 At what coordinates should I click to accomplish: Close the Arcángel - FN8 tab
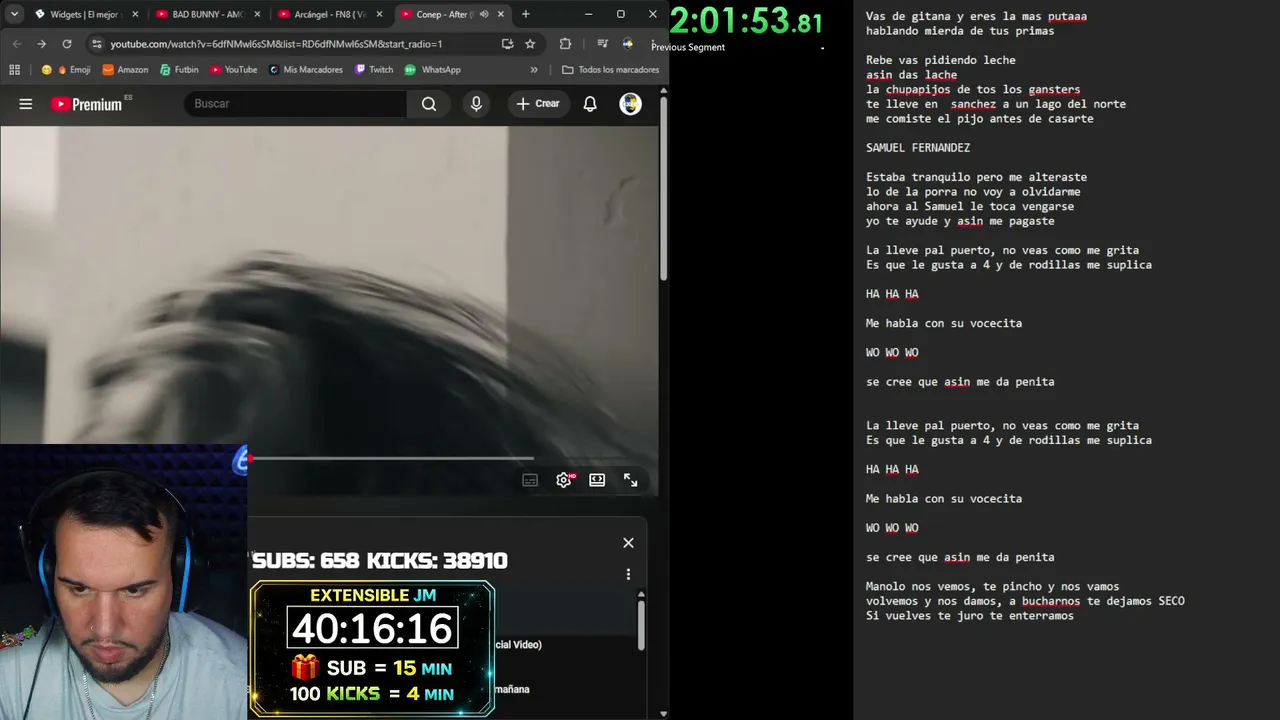click(379, 14)
